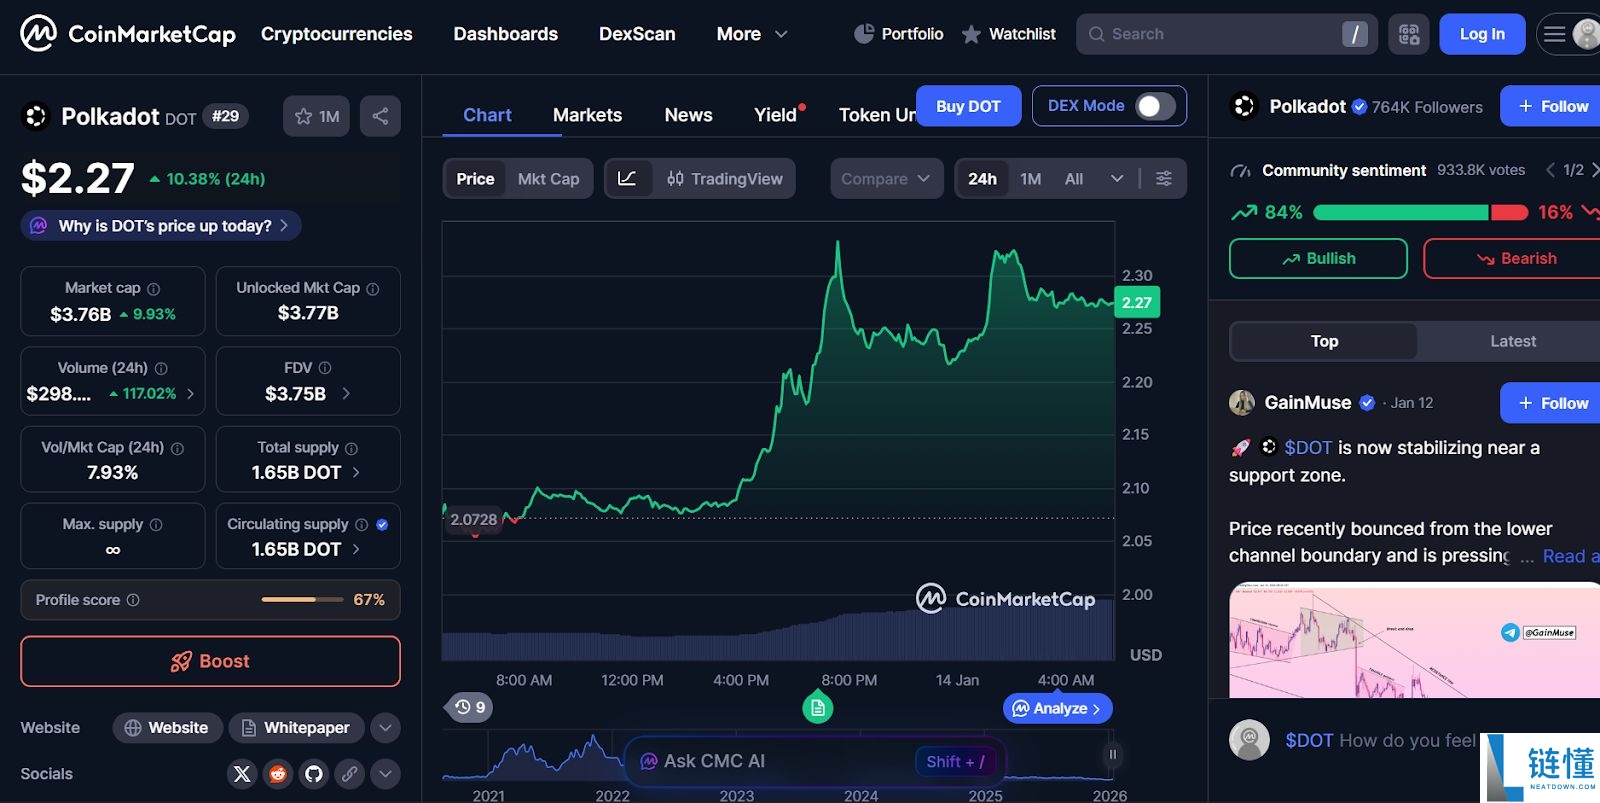Share Polkadot page using share icon

coord(380,116)
